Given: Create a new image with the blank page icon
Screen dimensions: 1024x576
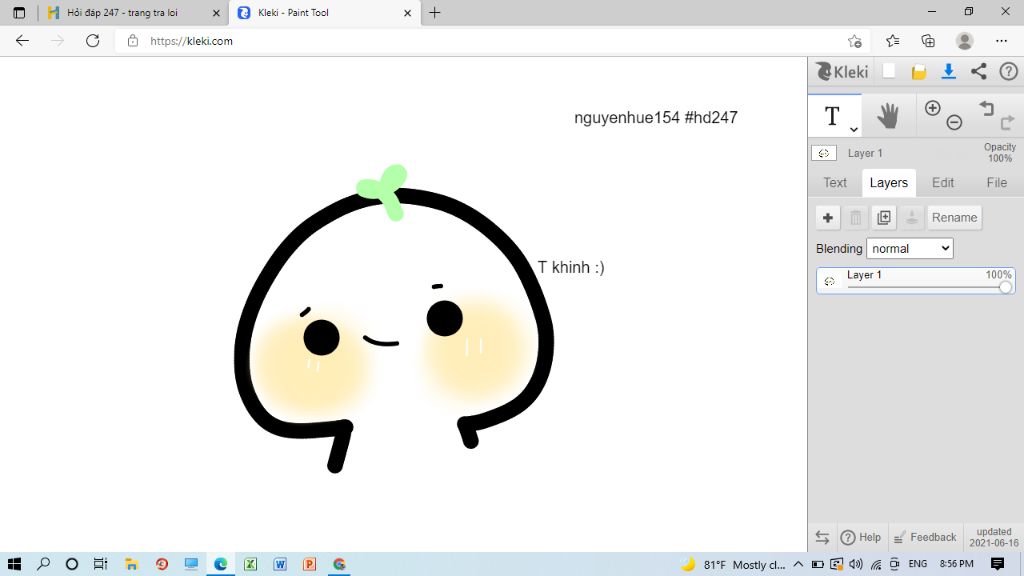Looking at the screenshot, I should click(888, 71).
